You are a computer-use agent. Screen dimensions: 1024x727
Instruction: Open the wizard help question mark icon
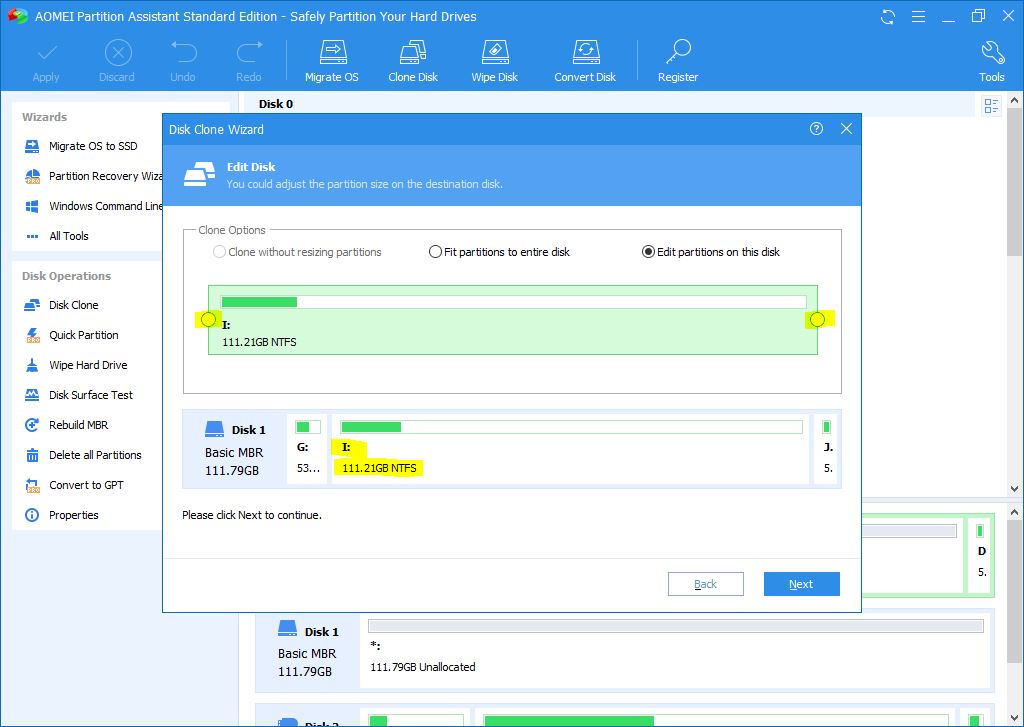click(x=817, y=129)
